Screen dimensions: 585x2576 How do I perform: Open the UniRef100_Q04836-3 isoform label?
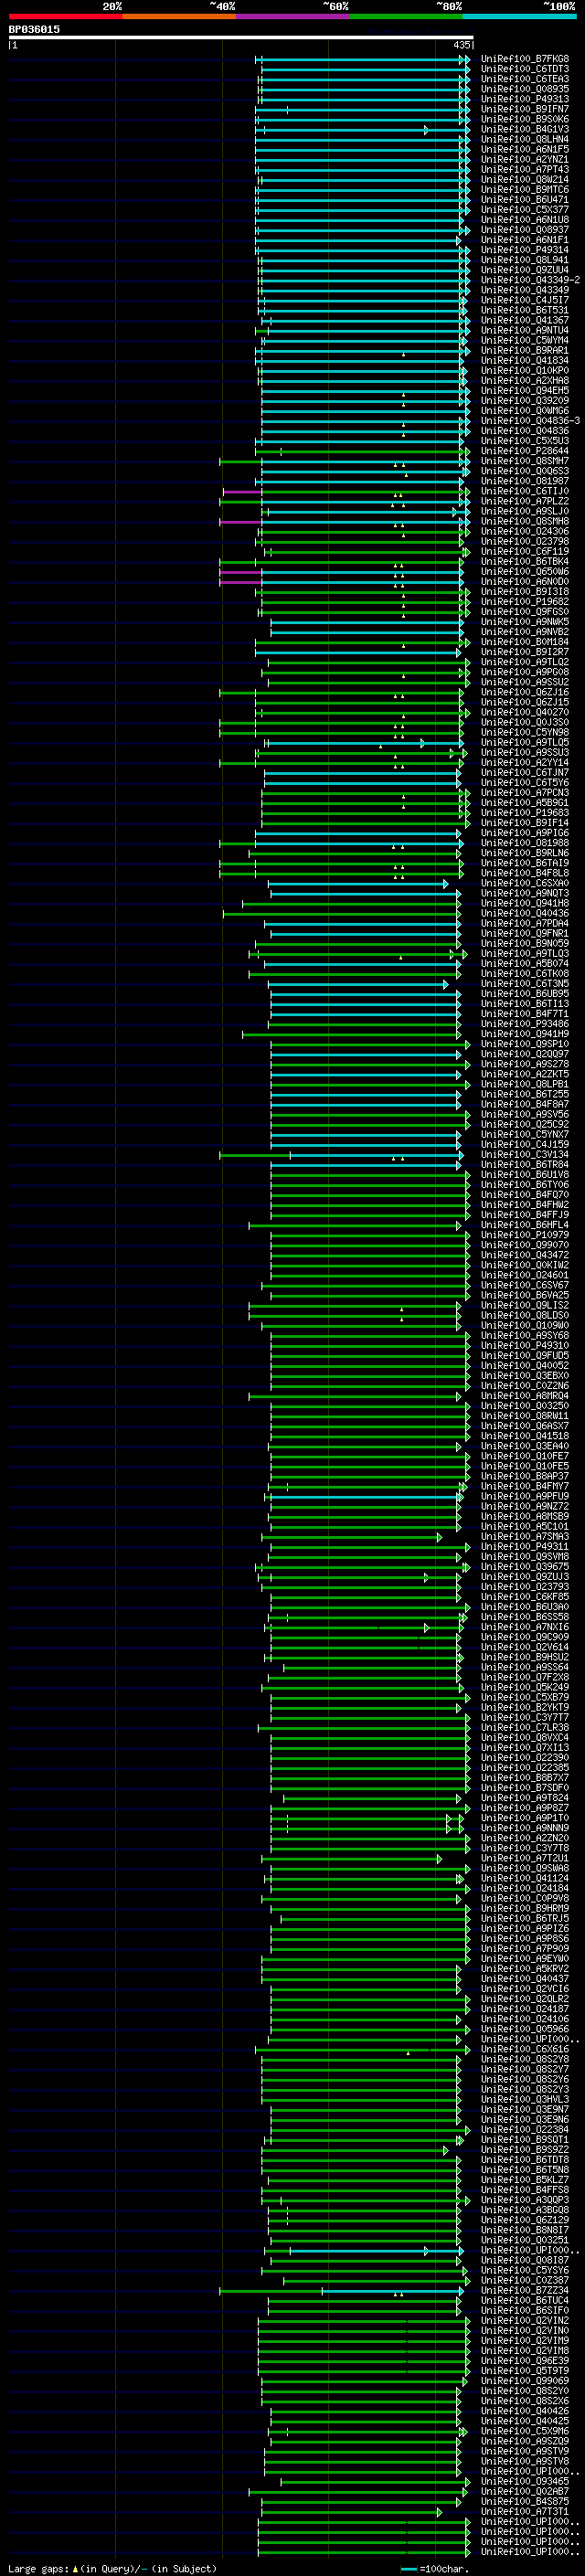pos(530,421)
